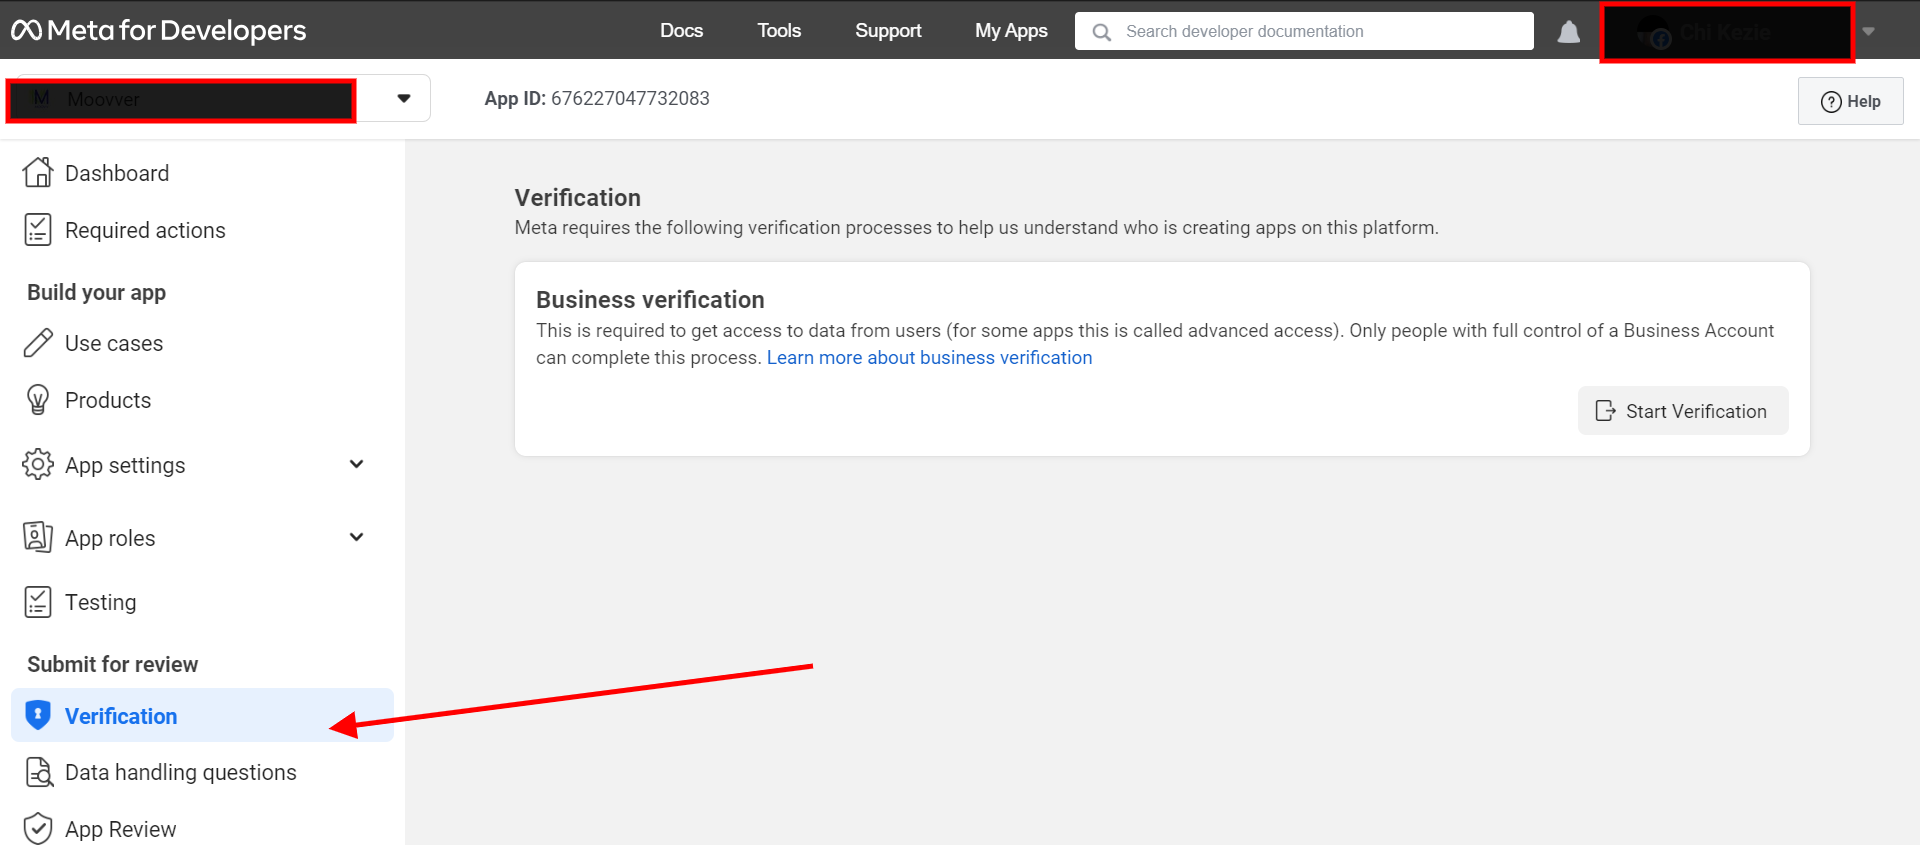The image size is (1920, 846).
Task: Click the App Review shield-check icon
Action: (x=38, y=829)
